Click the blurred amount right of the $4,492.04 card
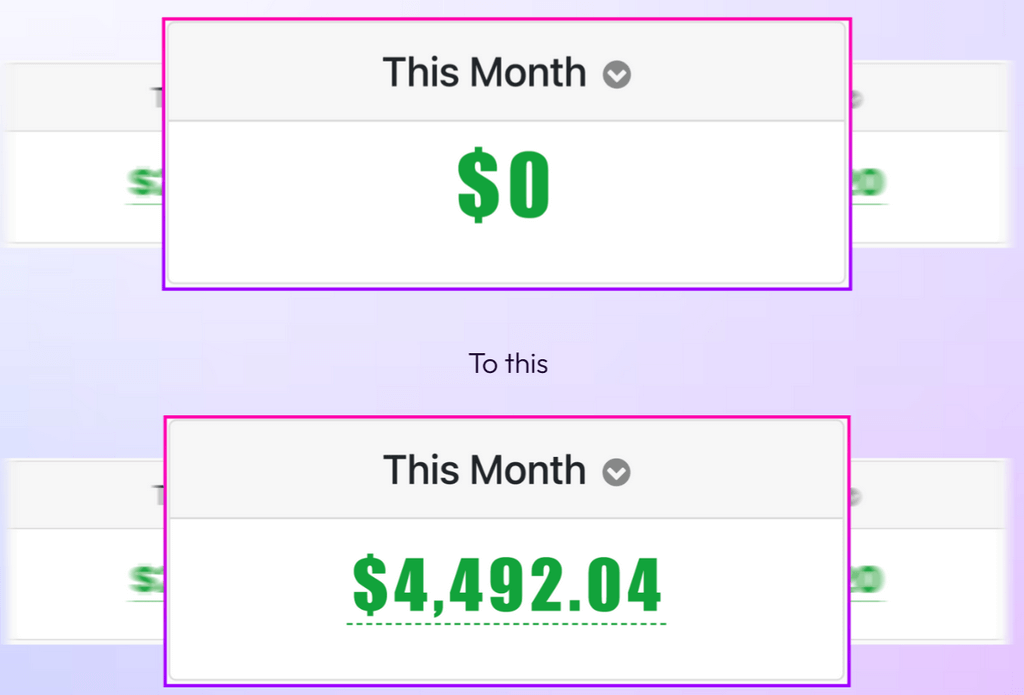The width and height of the screenshot is (1024, 695). pos(868,581)
